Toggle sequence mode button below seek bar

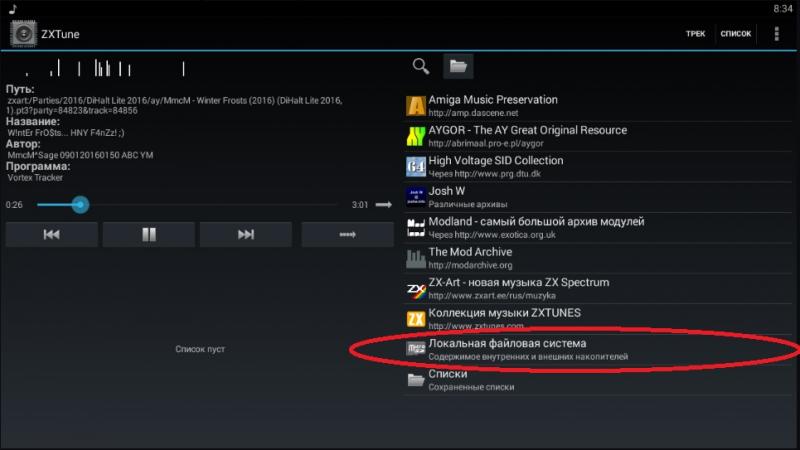click(348, 235)
